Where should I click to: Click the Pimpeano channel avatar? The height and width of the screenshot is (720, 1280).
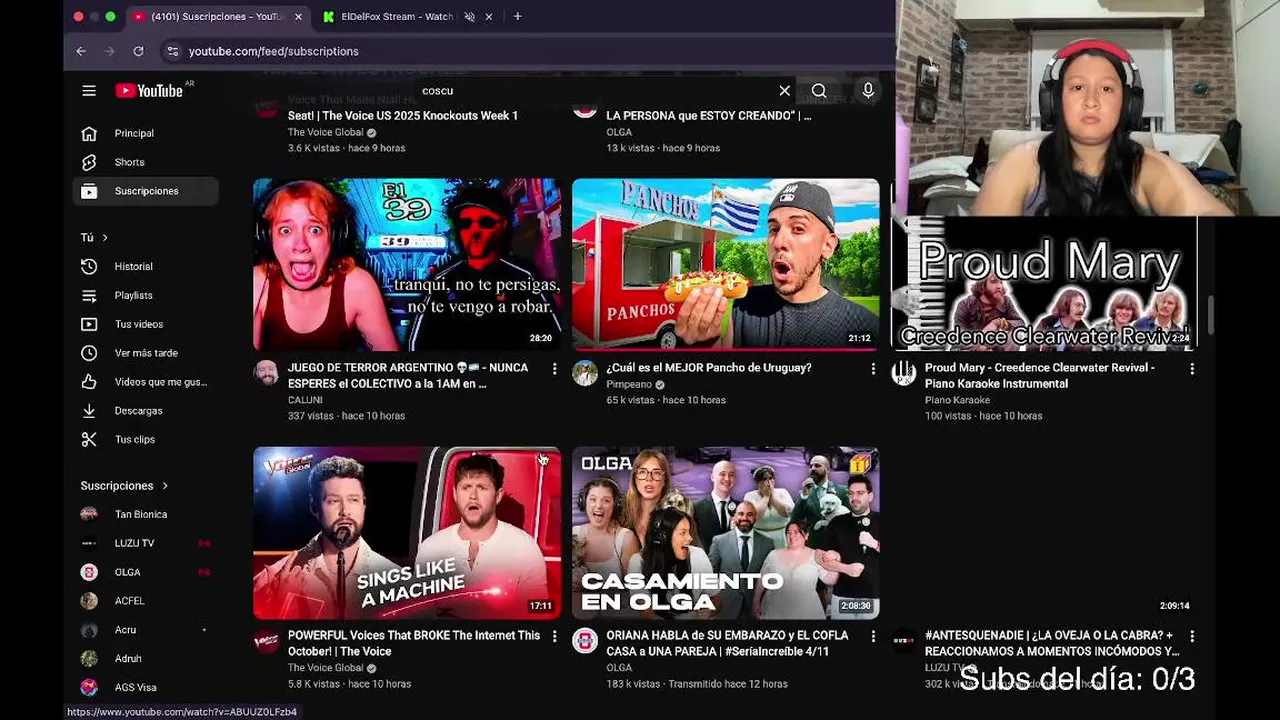(585, 373)
